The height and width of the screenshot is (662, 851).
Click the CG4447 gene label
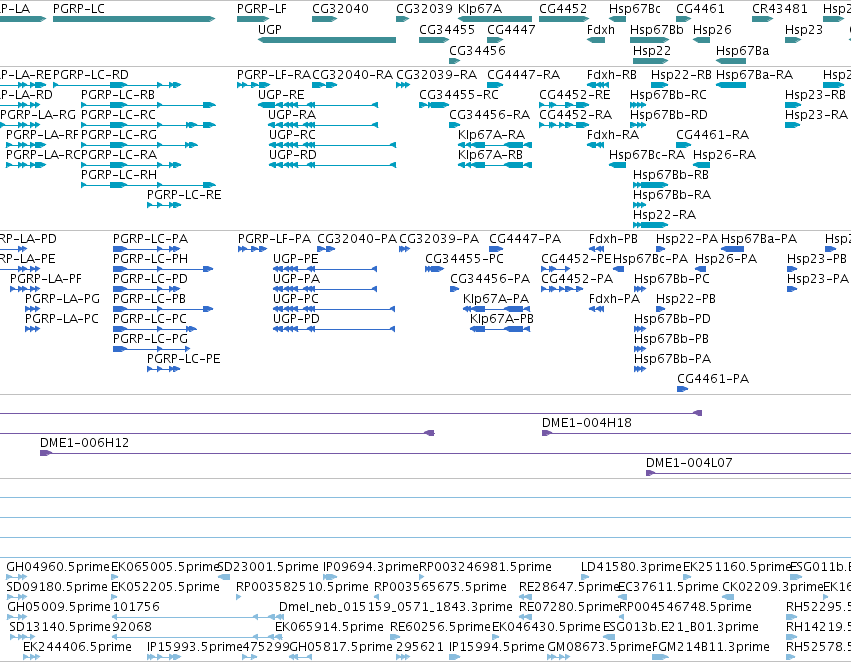[x=511, y=30]
